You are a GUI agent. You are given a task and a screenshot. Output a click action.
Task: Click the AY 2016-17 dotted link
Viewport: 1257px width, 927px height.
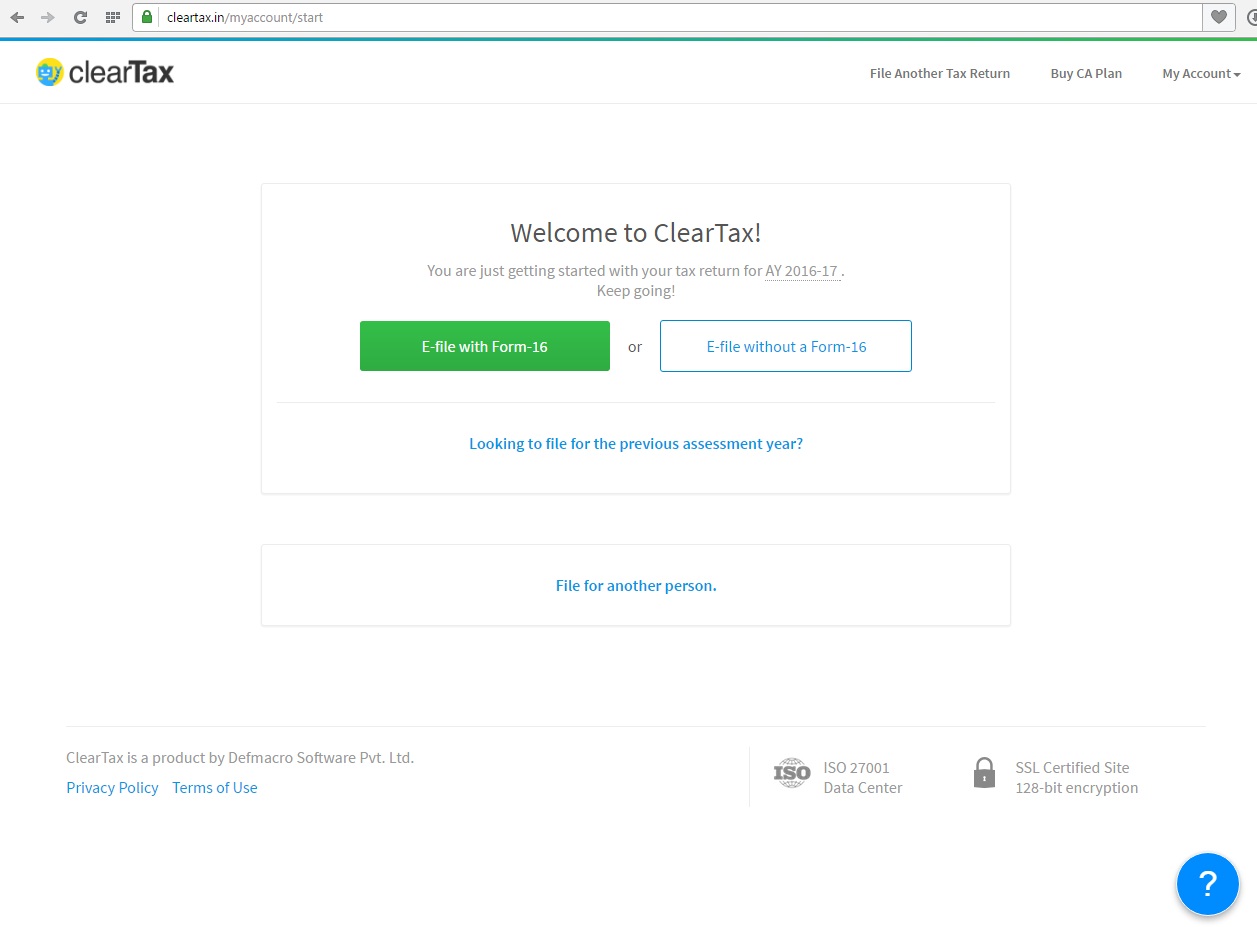coord(801,271)
